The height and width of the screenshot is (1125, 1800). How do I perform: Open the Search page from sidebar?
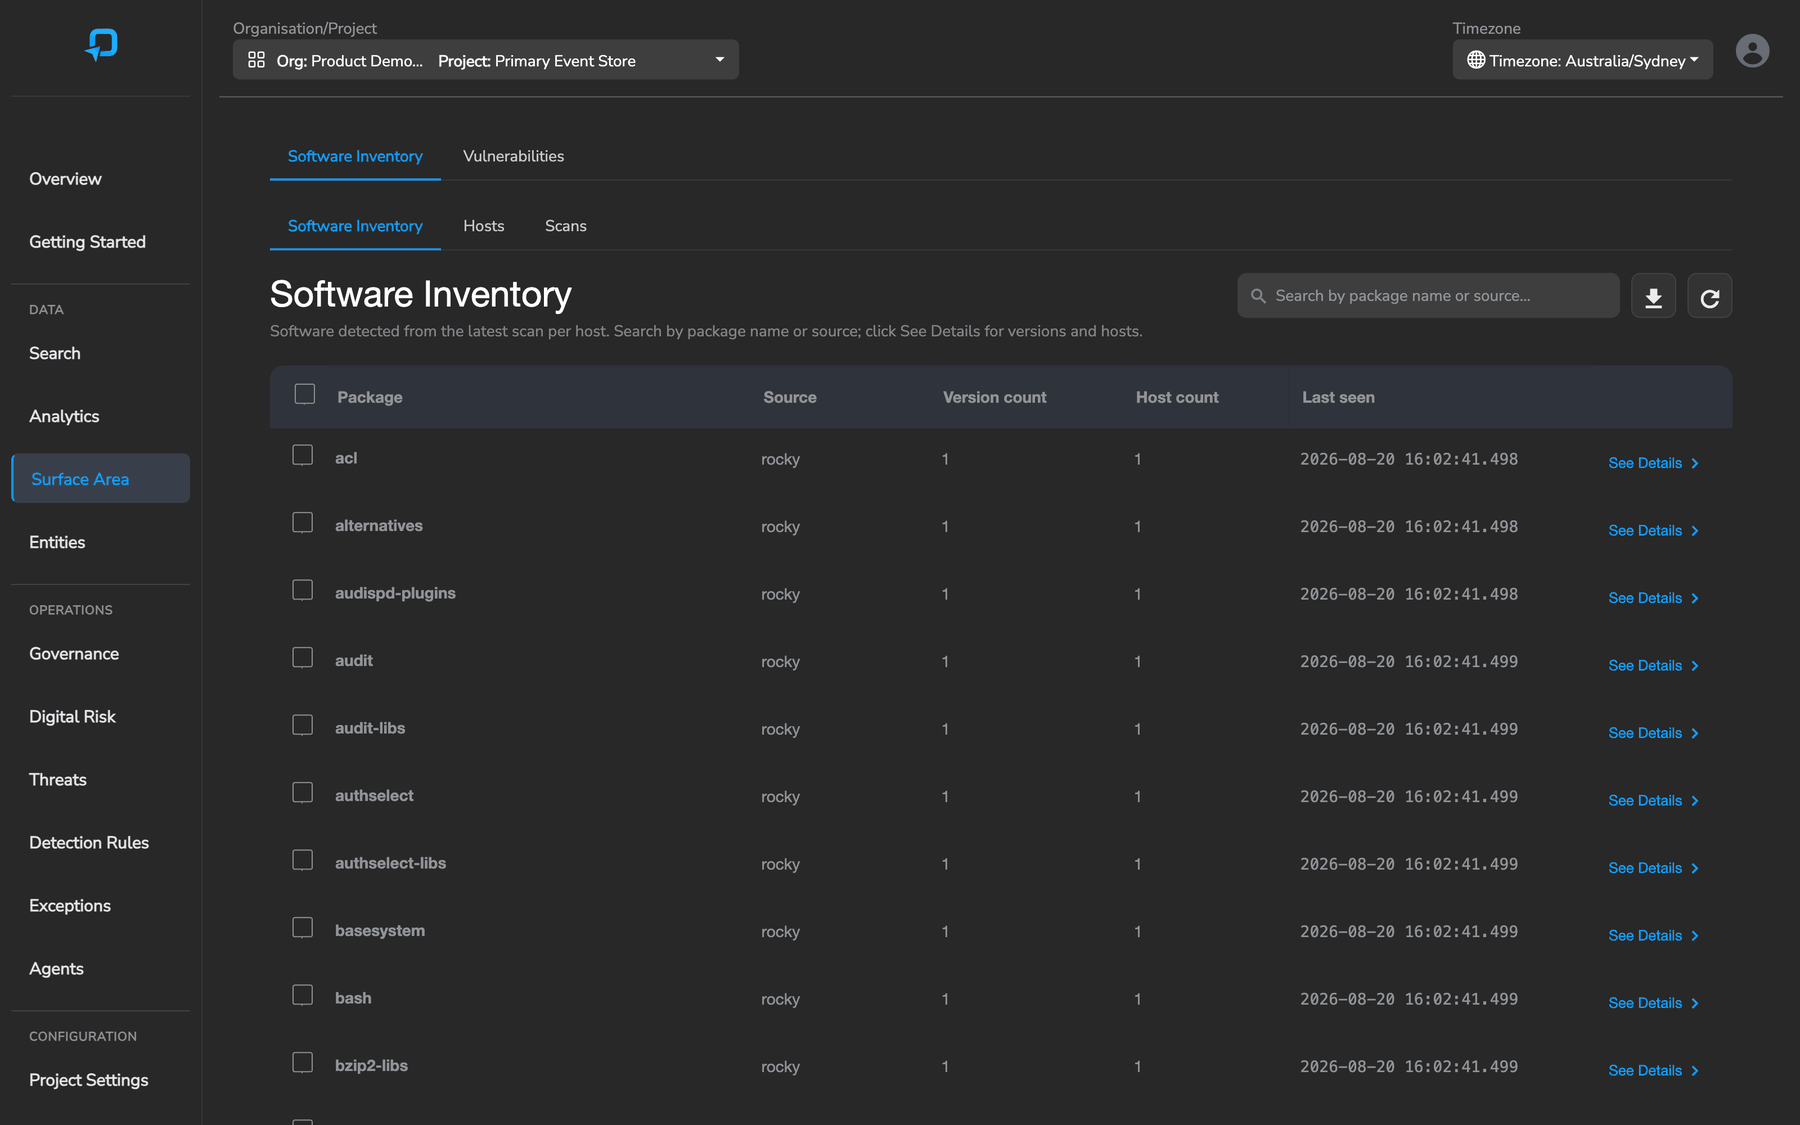[x=55, y=353]
